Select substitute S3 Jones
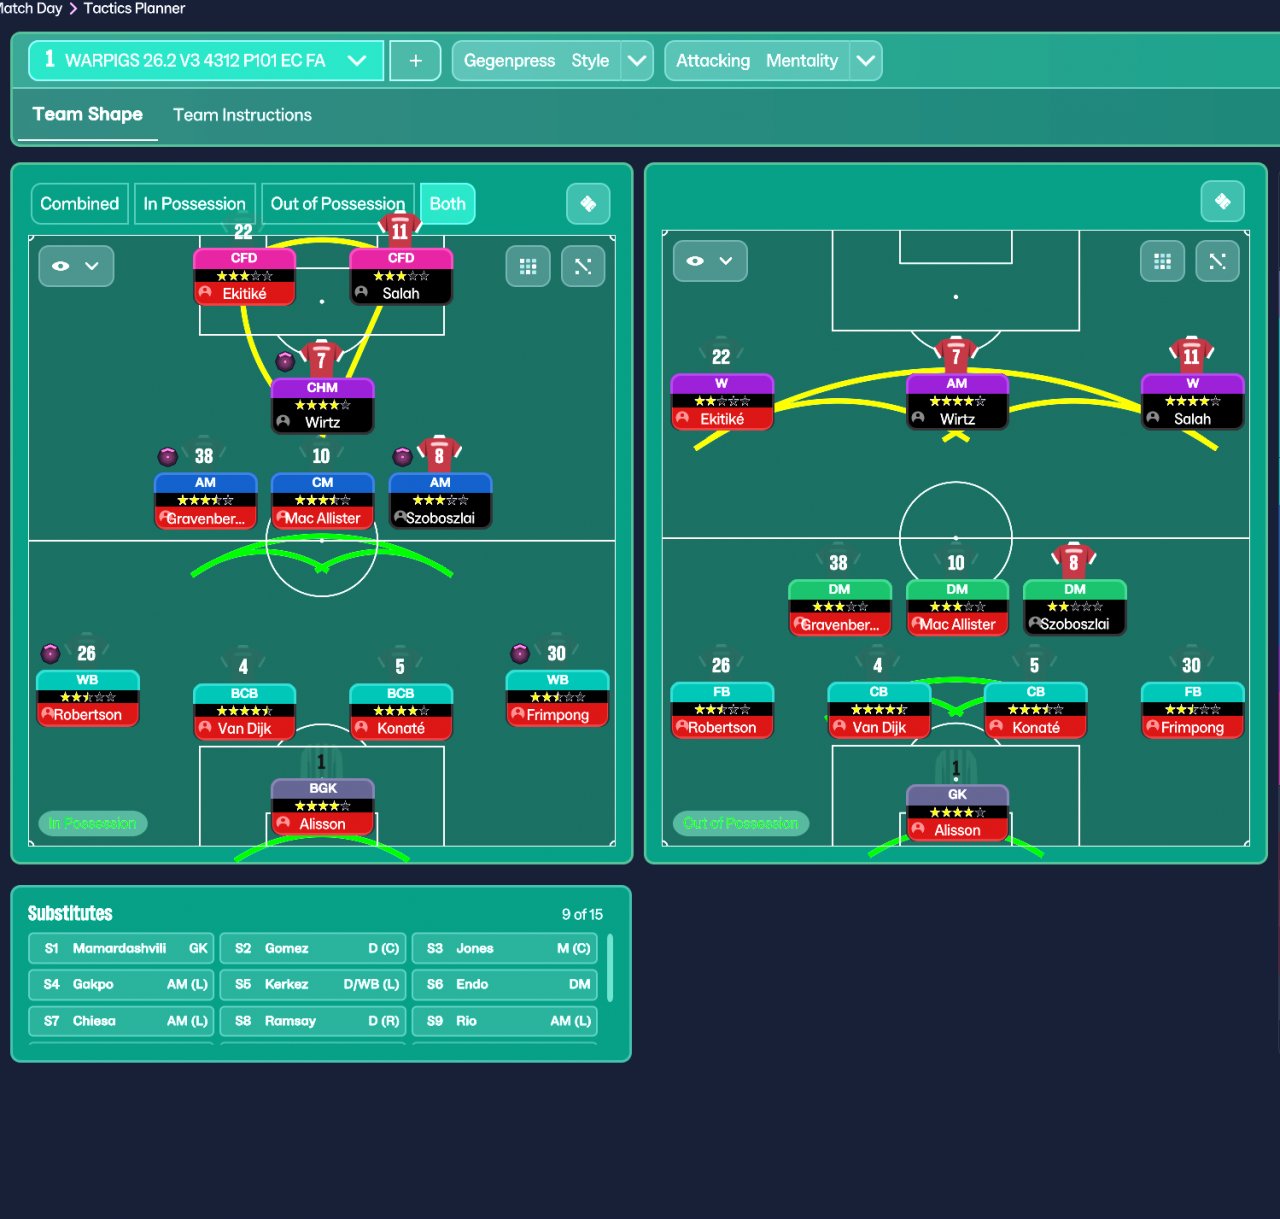The image size is (1280, 1219). point(504,948)
